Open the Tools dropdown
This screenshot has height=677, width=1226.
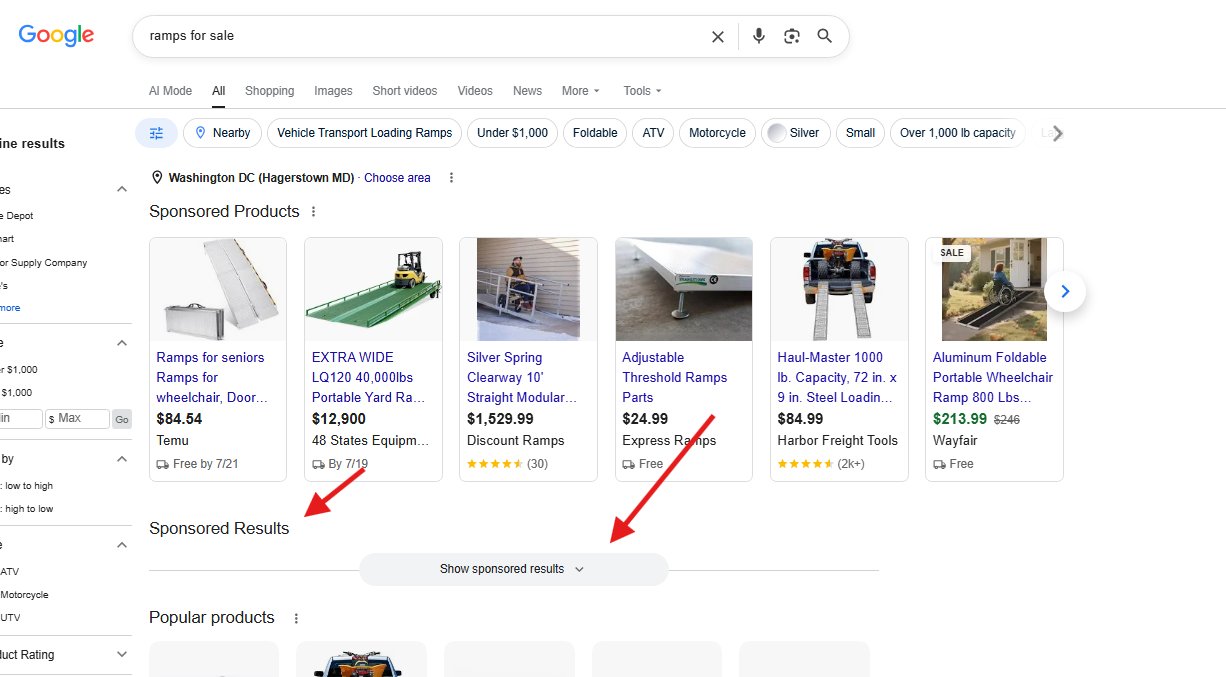pyautogui.click(x=642, y=91)
